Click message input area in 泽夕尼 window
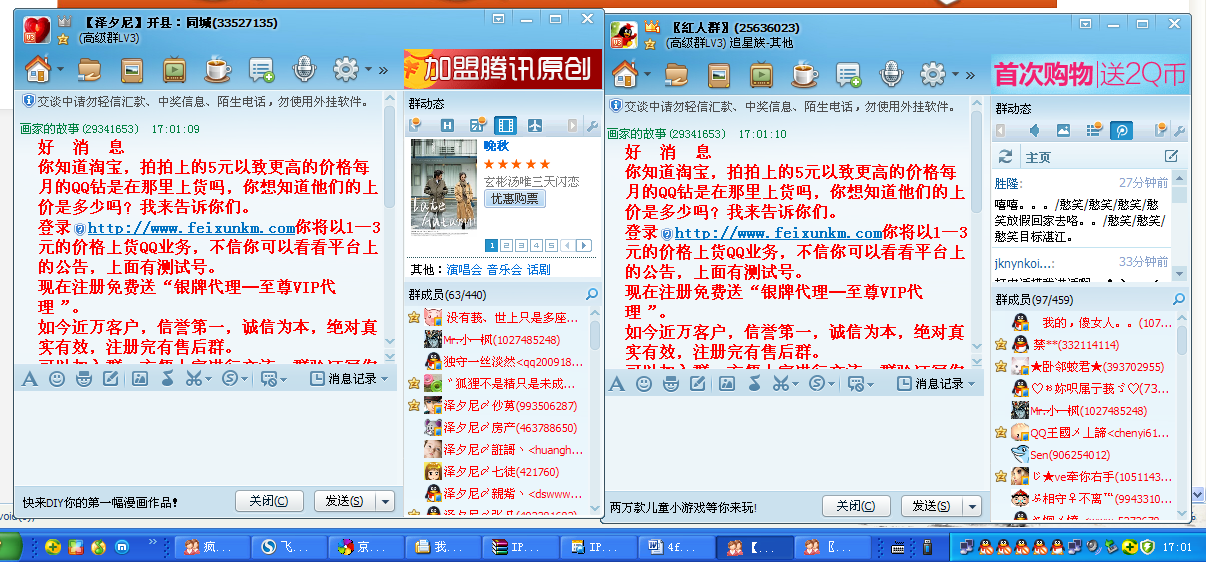This screenshot has height=562, width=1206. 204,436
